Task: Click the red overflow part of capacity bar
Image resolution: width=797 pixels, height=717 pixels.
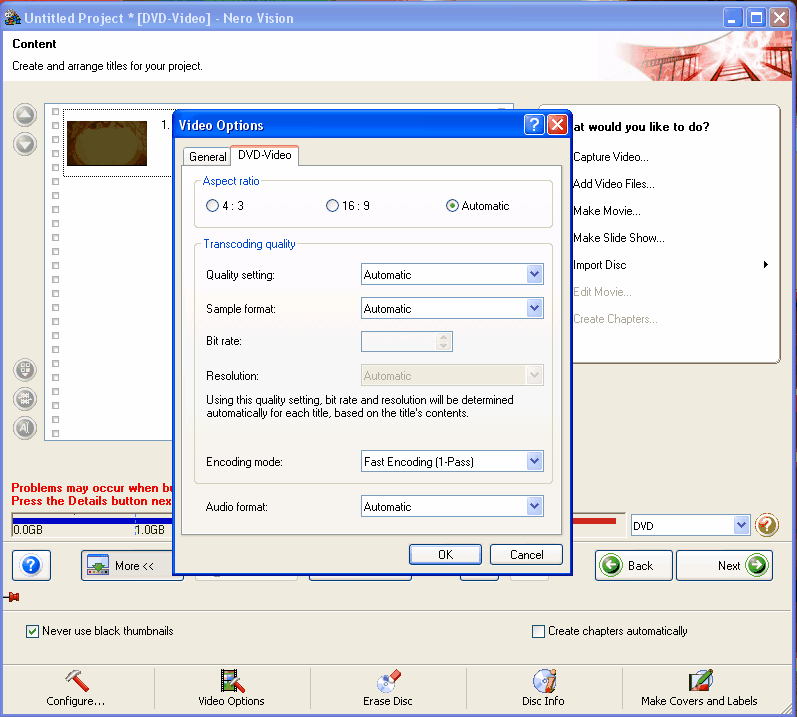Action: pyautogui.click(x=594, y=520)
